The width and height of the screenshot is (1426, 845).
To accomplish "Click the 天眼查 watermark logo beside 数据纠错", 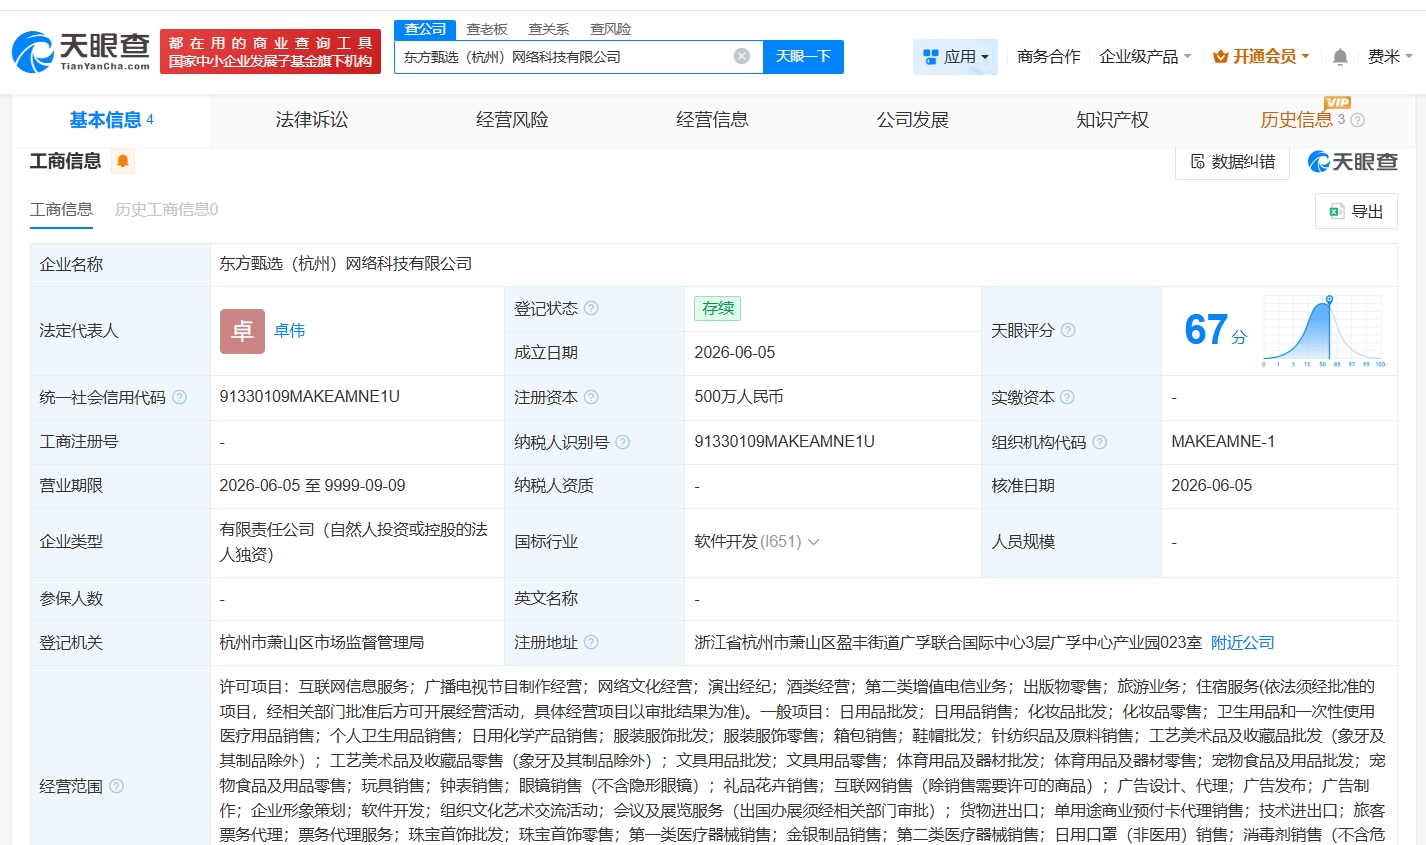I will coord(1353,162).
